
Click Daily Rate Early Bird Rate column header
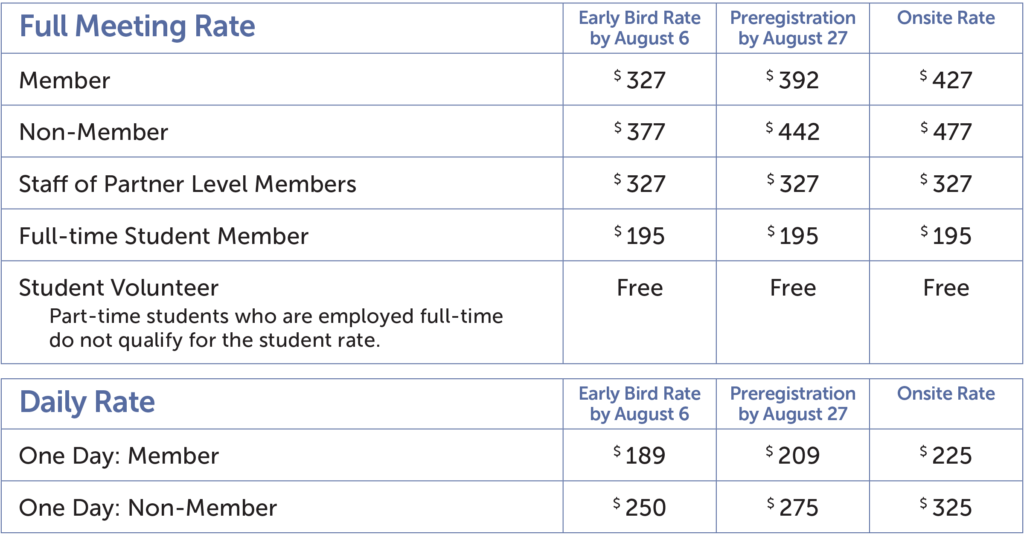[x=640, y=403]
